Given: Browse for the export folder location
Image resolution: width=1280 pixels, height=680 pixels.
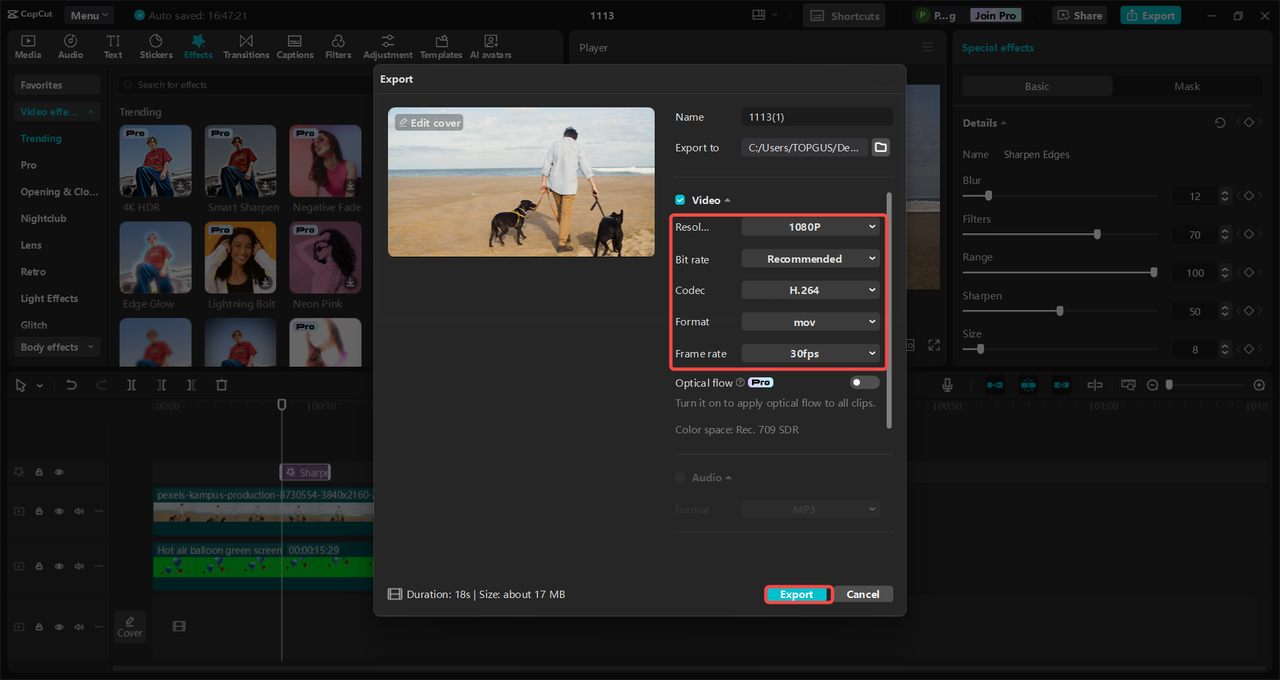Looking at the screenshot, I should [880, 147].
